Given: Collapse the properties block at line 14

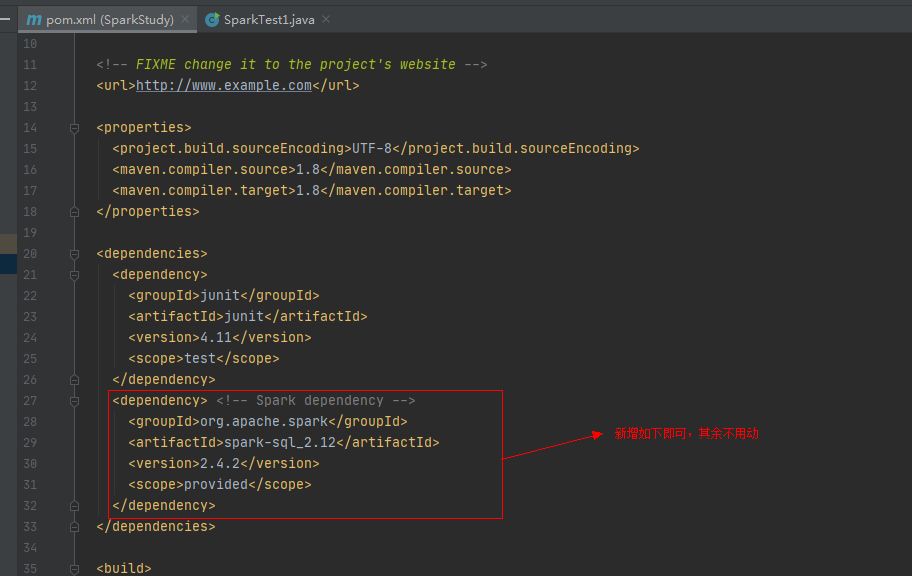Looking at the screenshot, I should click(x=74, y=128).
